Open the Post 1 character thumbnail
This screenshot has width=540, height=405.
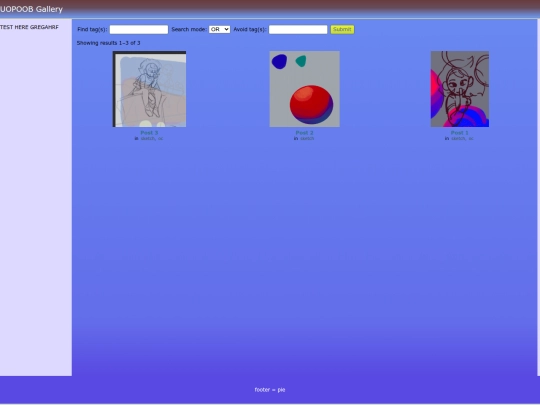click(x=460, y=89)
